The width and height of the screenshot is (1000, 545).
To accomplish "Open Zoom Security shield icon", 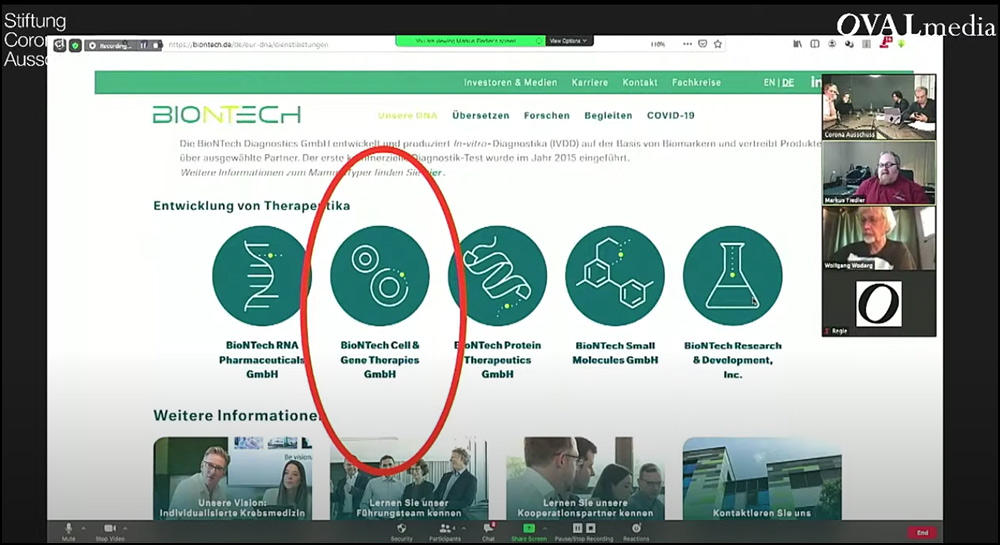I will (401, 529).
